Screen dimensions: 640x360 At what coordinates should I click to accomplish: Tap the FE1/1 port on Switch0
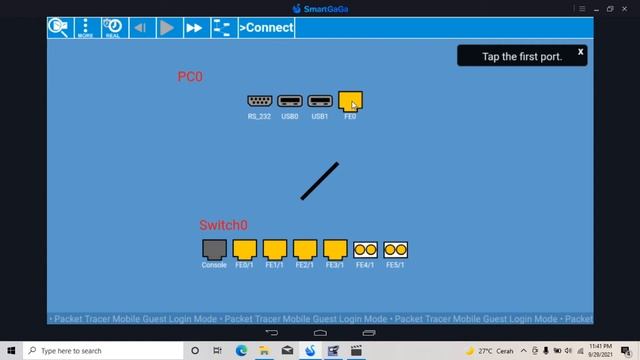click(x=275, y=249)
